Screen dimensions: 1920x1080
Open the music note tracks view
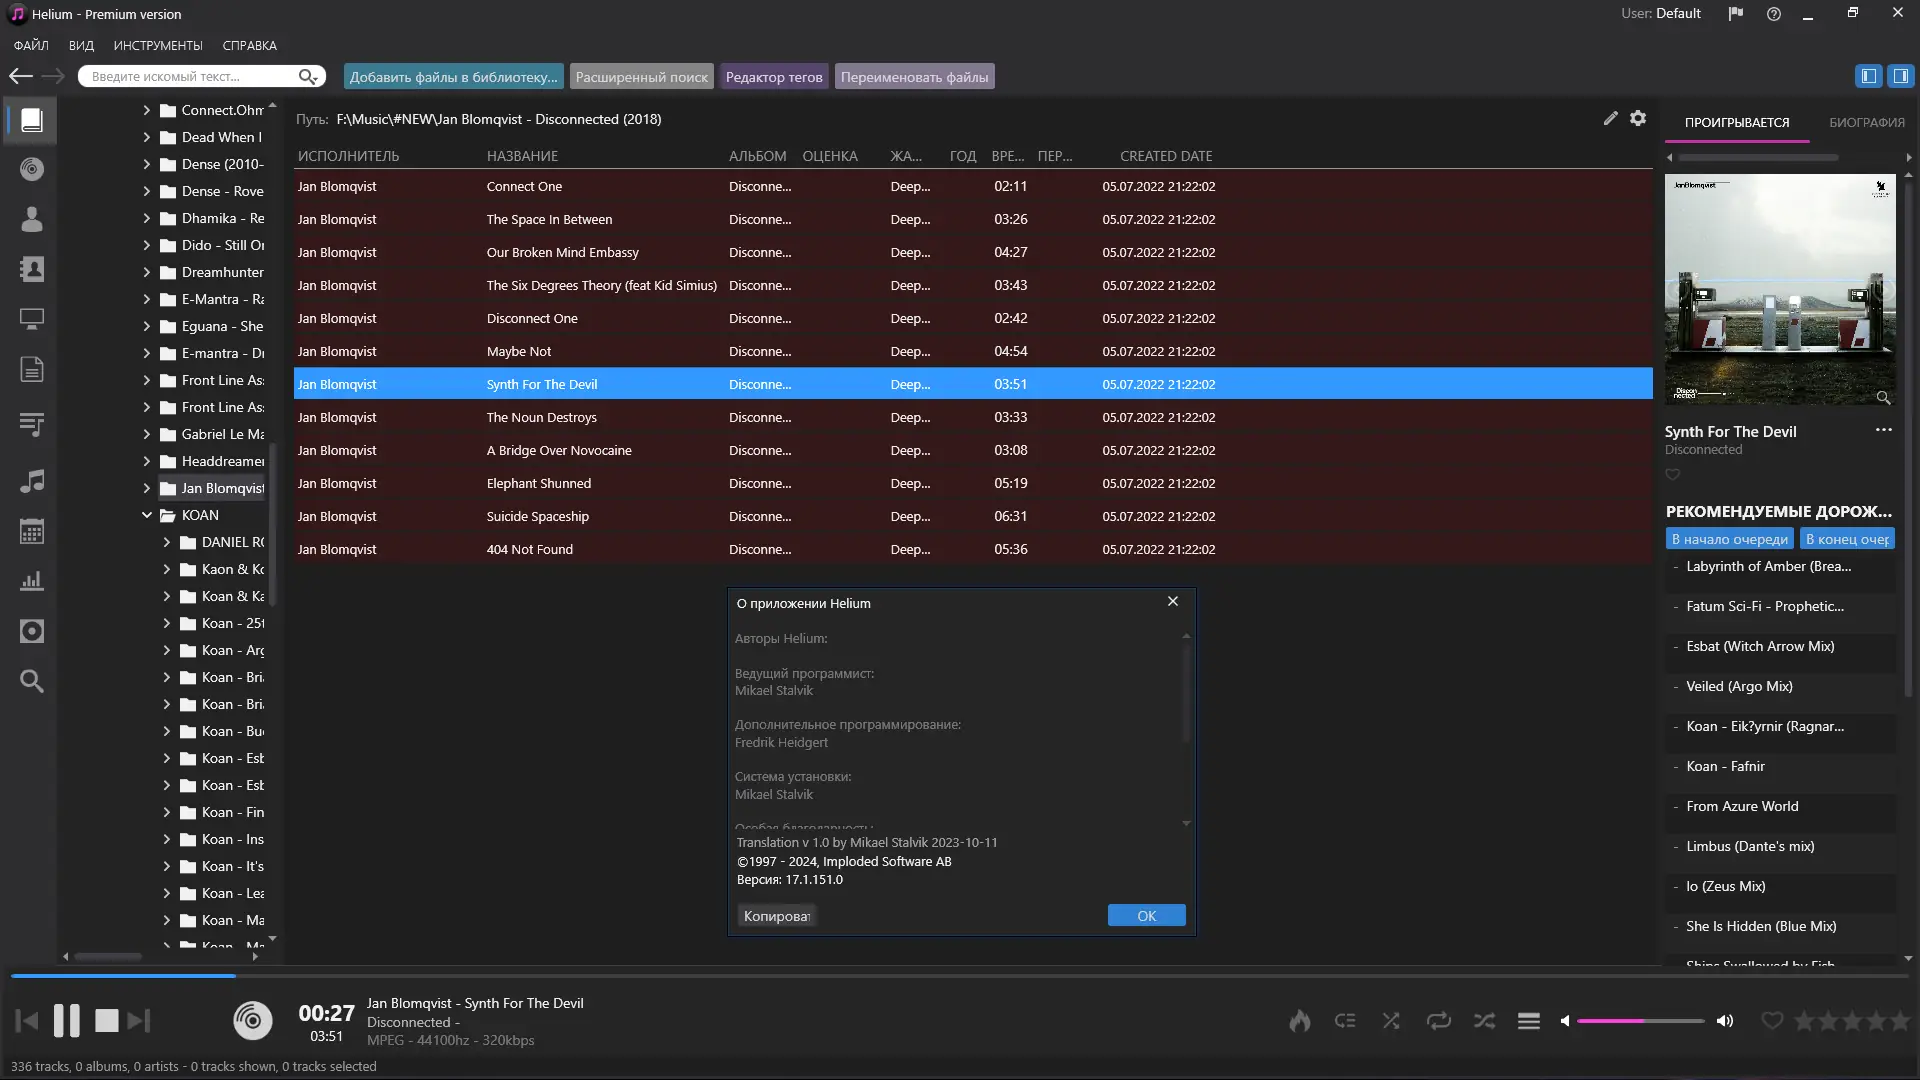(32, 481)
